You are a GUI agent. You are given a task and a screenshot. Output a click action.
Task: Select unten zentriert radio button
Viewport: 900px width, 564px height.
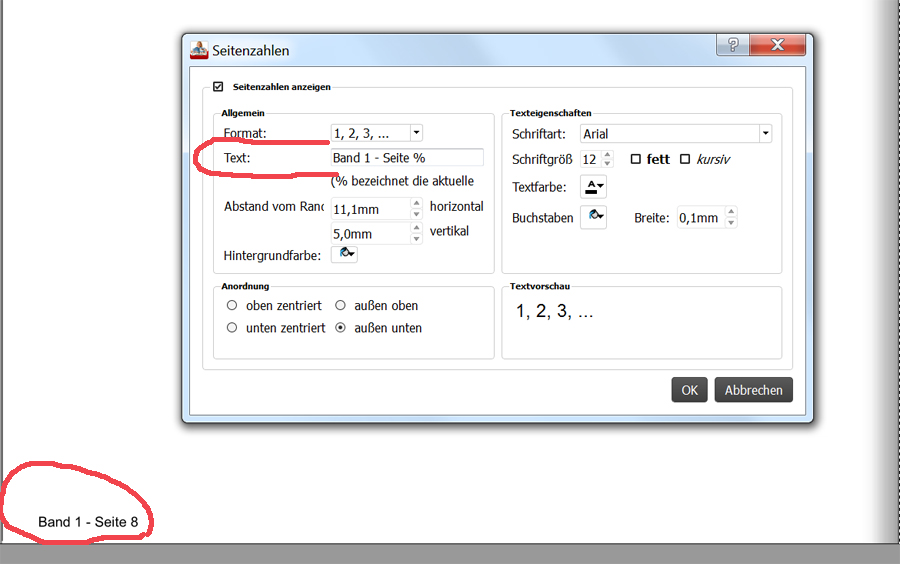232,328
